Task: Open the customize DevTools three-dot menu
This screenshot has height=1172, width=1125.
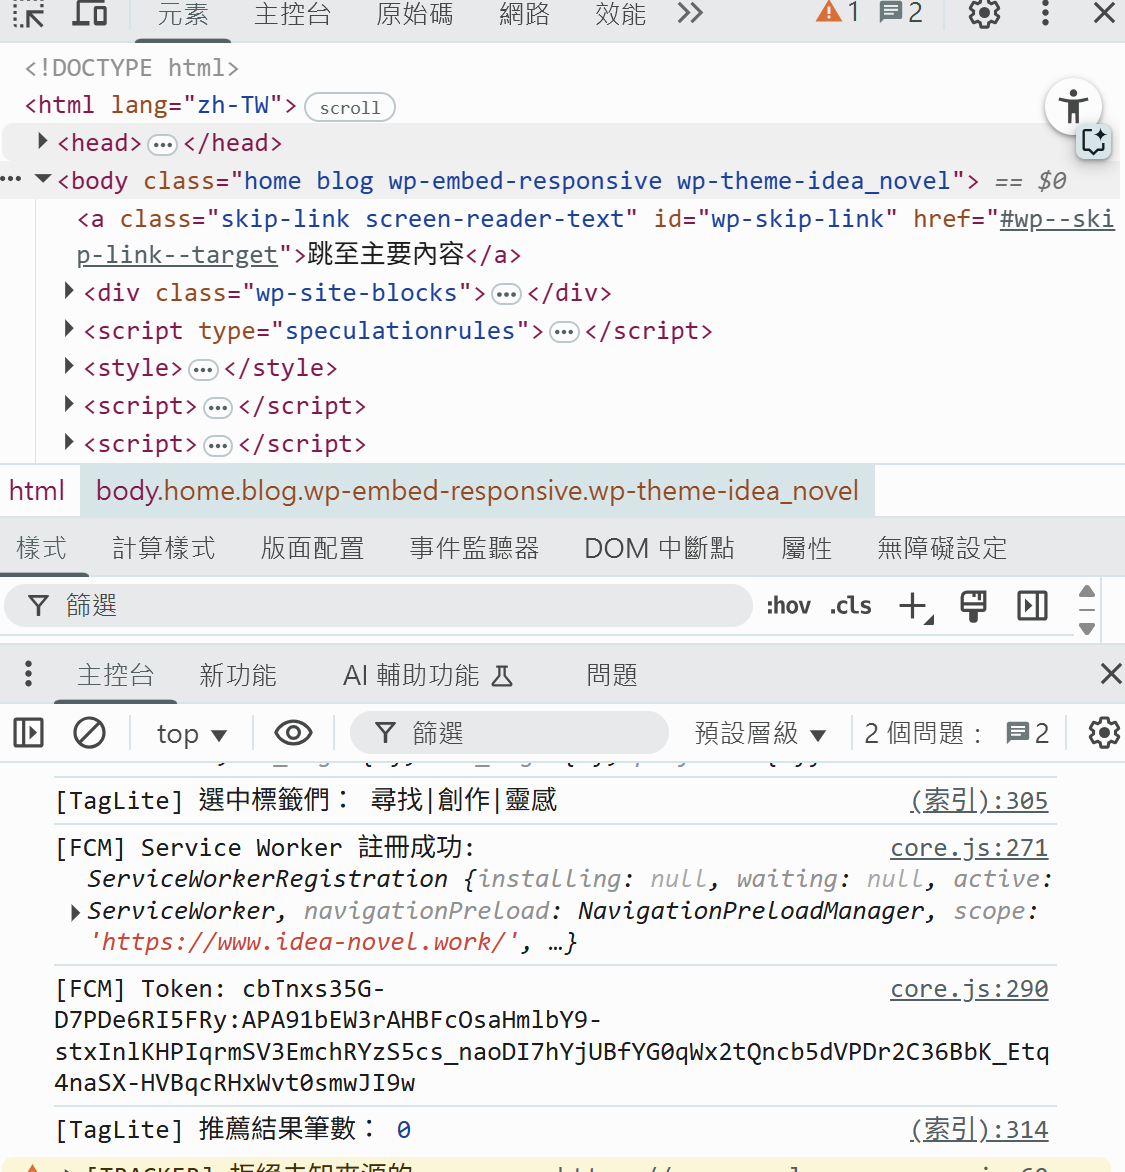Action: (1044, 15)
